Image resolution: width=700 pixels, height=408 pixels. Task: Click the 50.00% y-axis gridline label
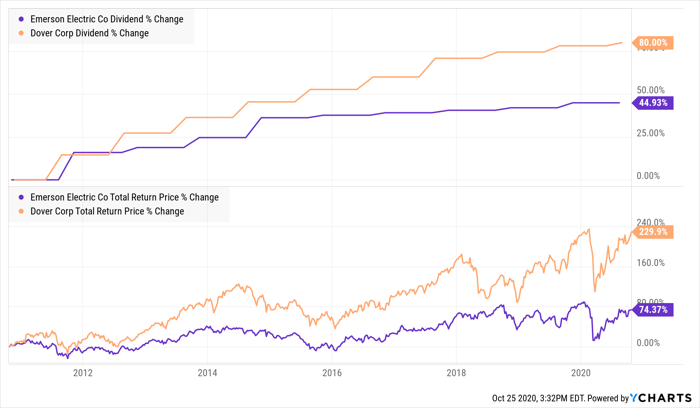tap(651, 90)
